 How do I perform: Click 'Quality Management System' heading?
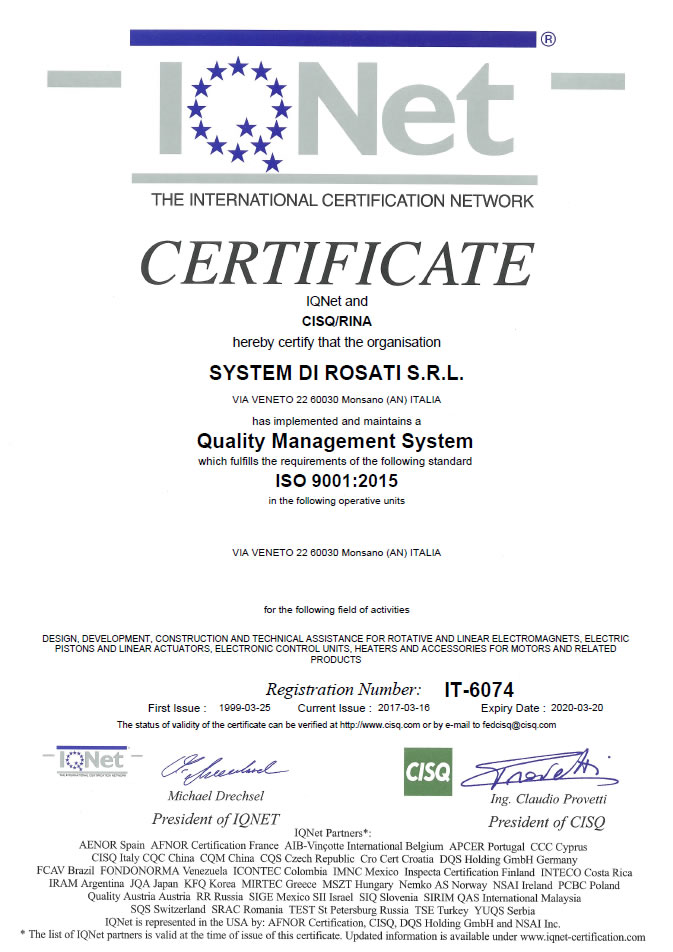335,441
